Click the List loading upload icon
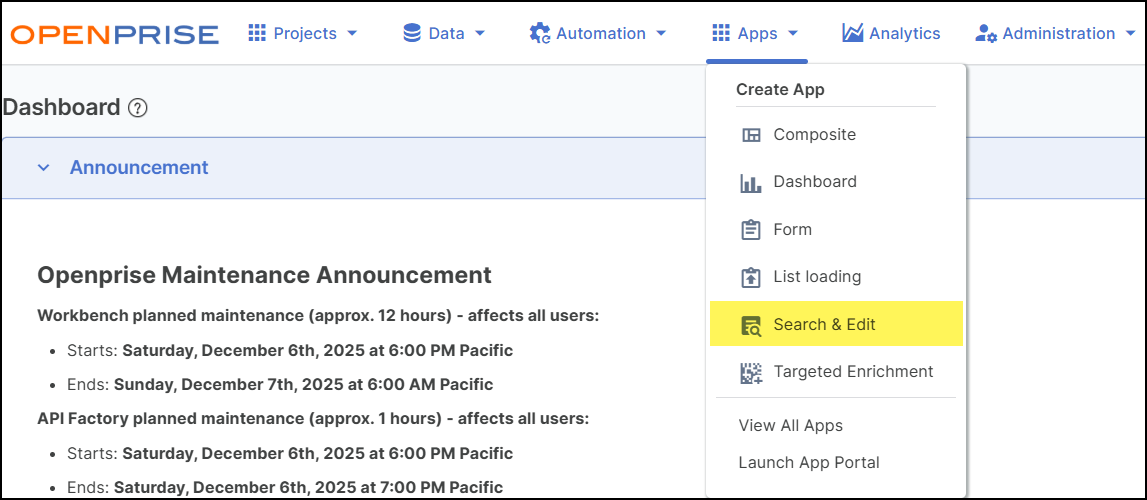The image size is (1147, 500). click(x=751, y=278)
